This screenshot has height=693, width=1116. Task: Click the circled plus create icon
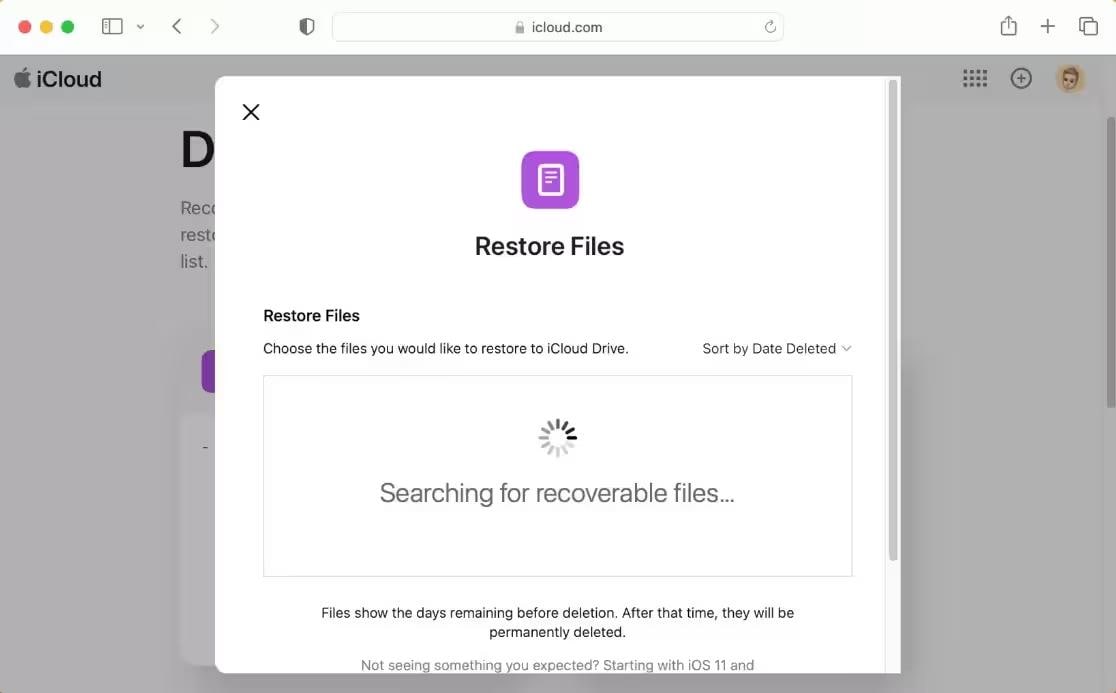[1021, 79]
